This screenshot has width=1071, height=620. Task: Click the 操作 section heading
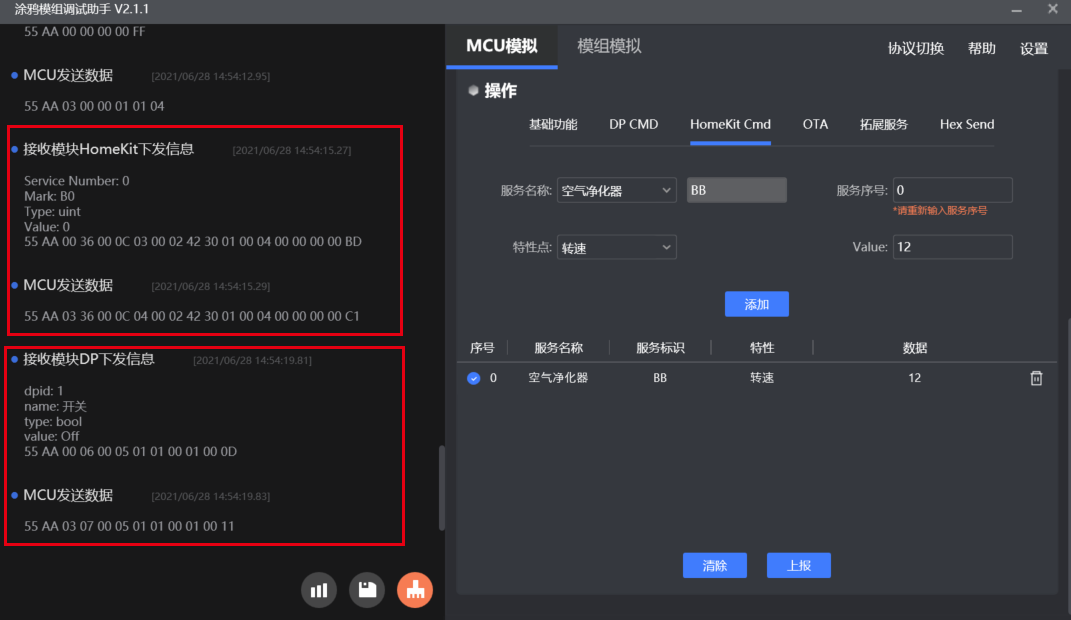500,91
